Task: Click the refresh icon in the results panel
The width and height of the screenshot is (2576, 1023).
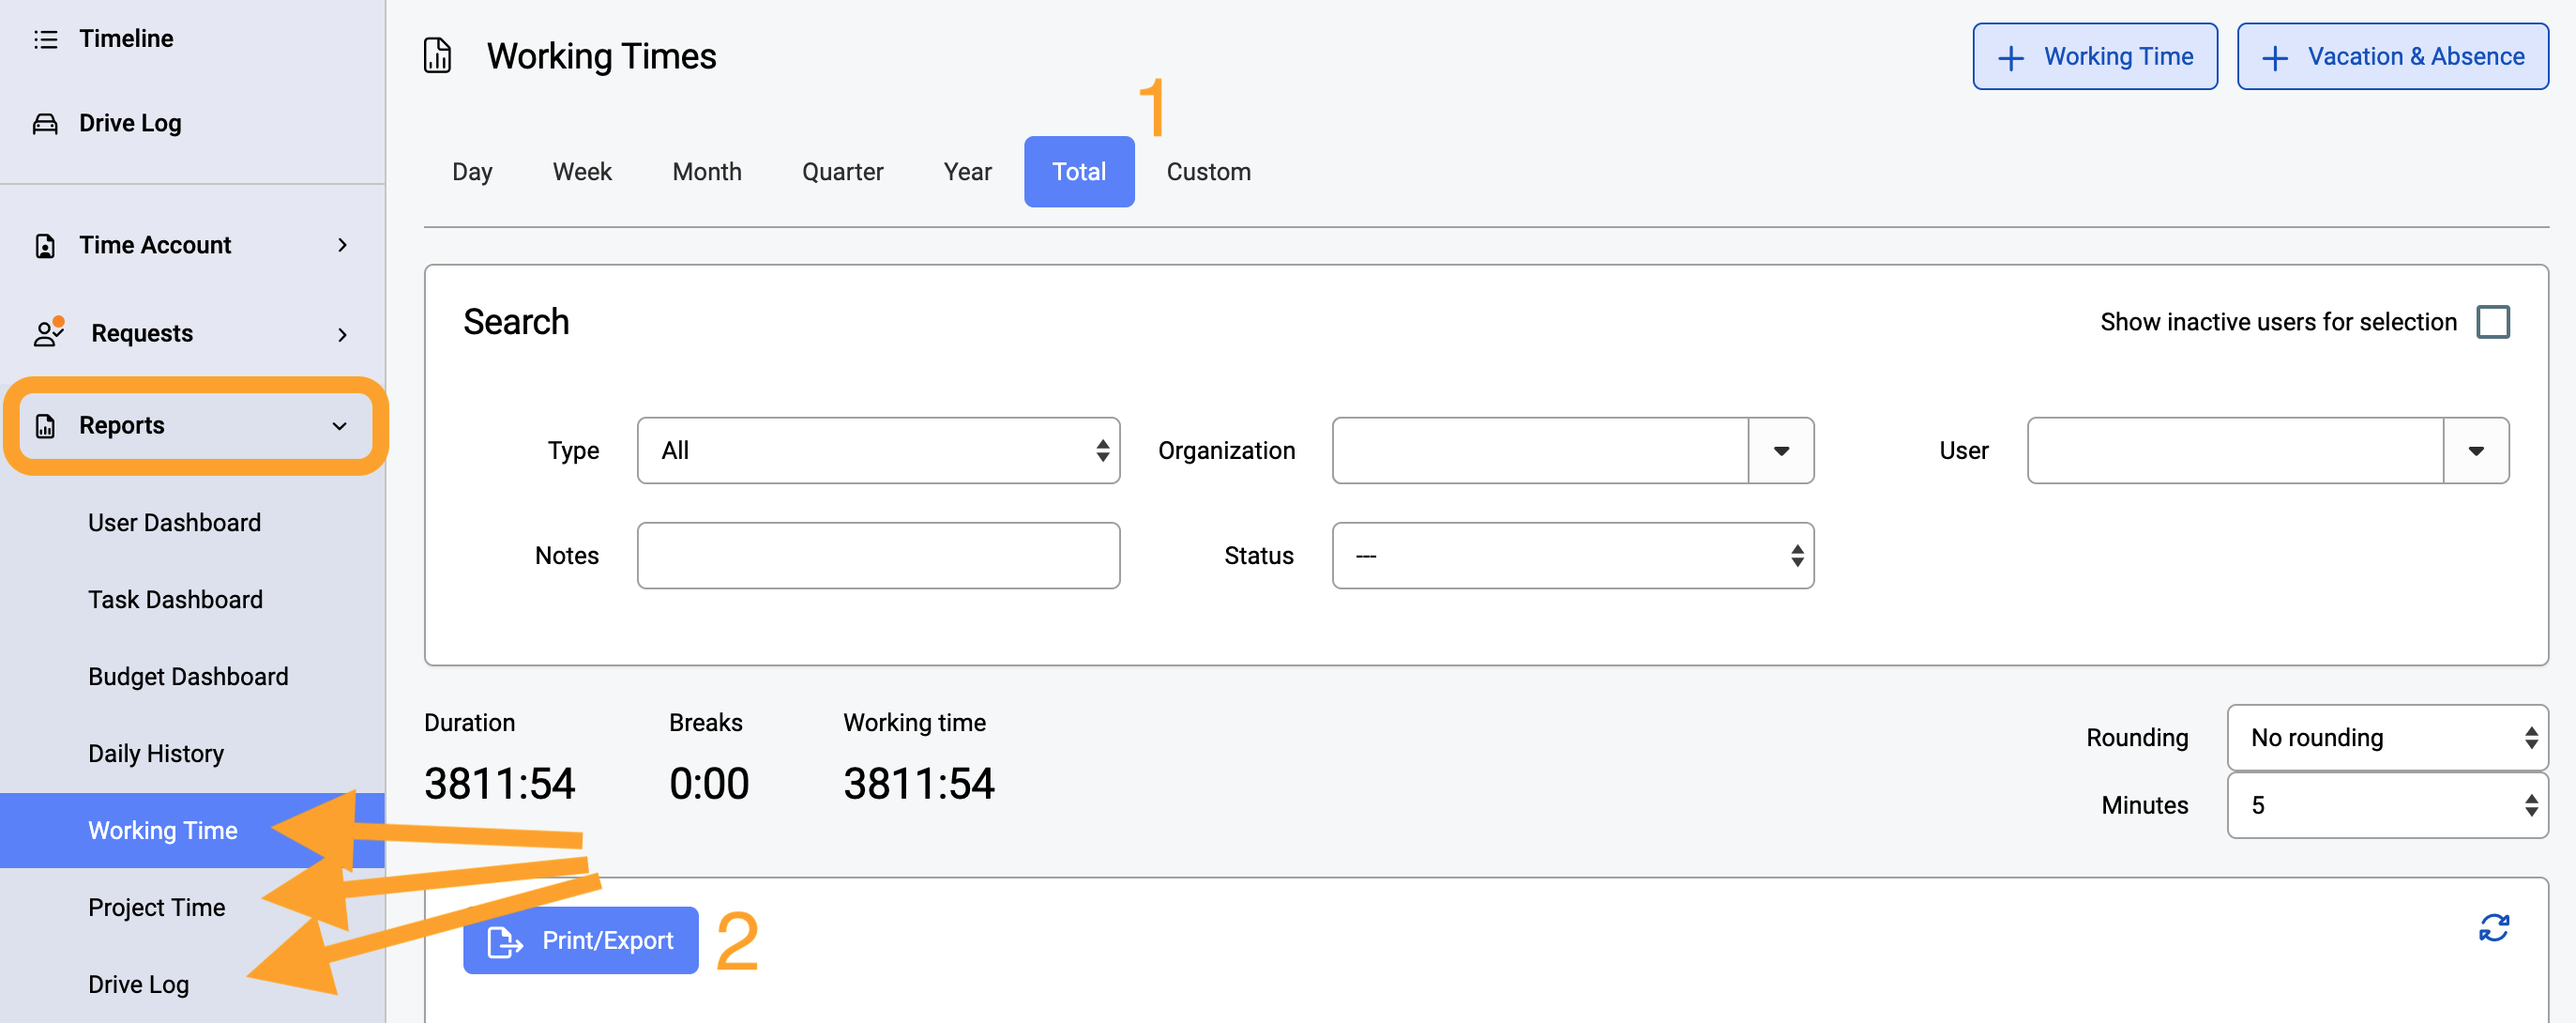Action: (2493, 928)
